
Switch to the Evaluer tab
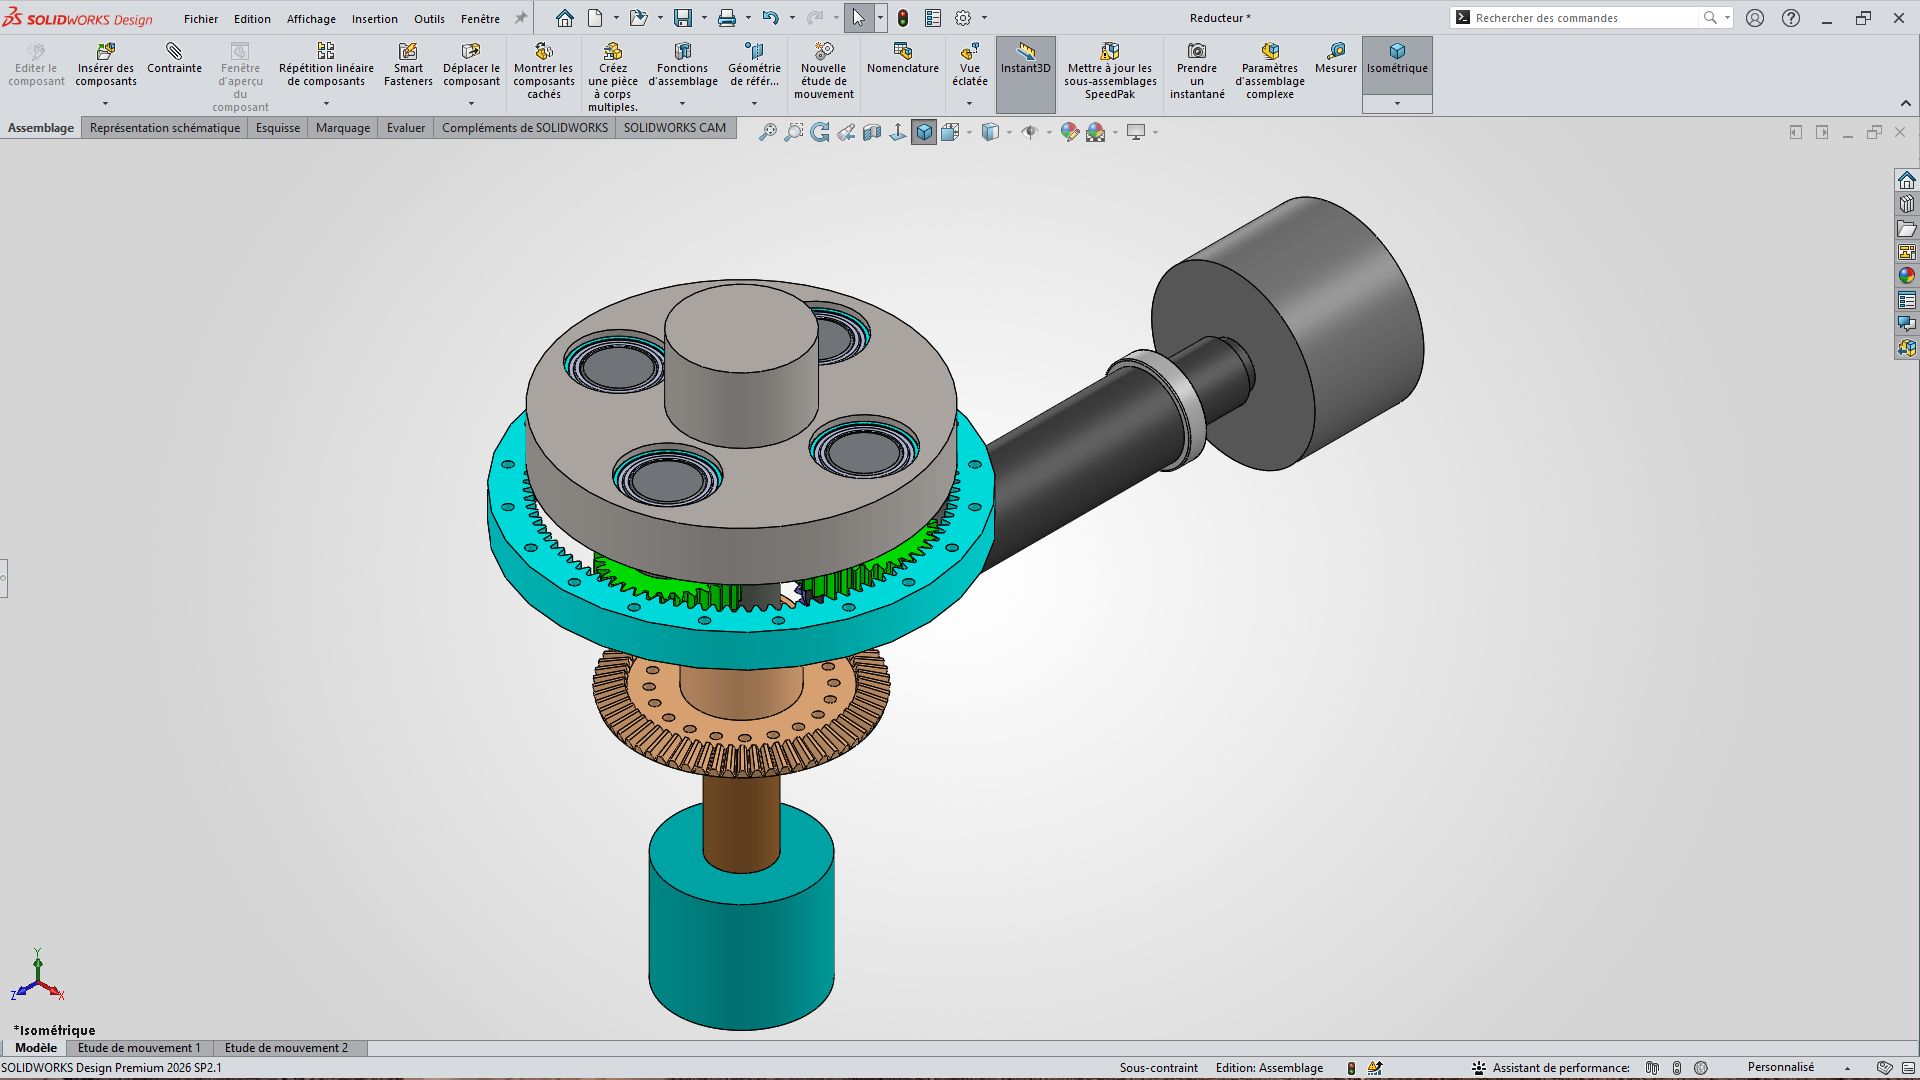(x=406, y=128)
